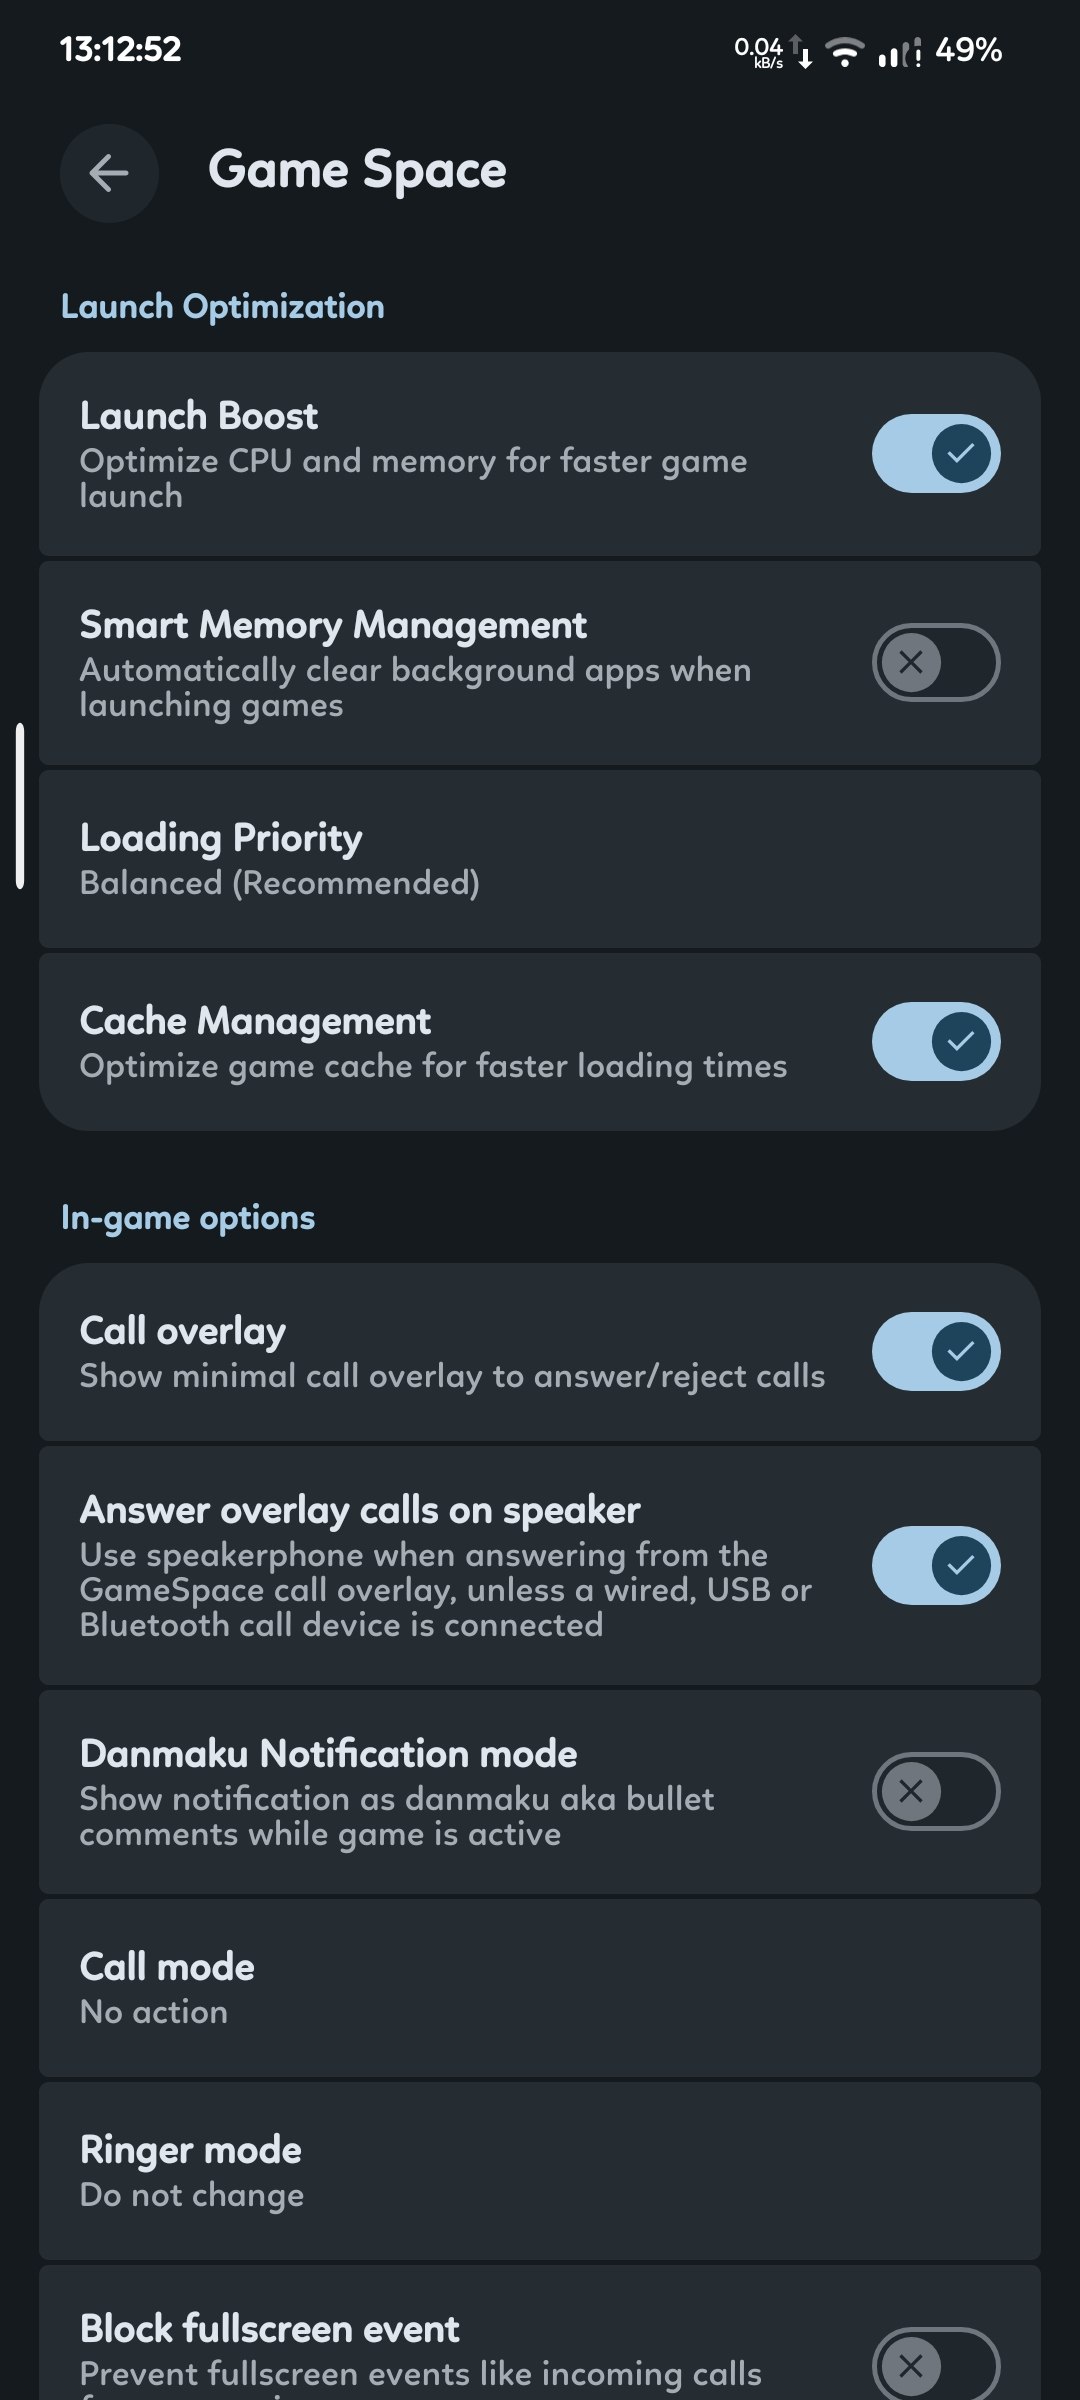Open the Call mode selection
Image resolution: width=1080 pixels, height=2400 pixels.
point(540,1988)
